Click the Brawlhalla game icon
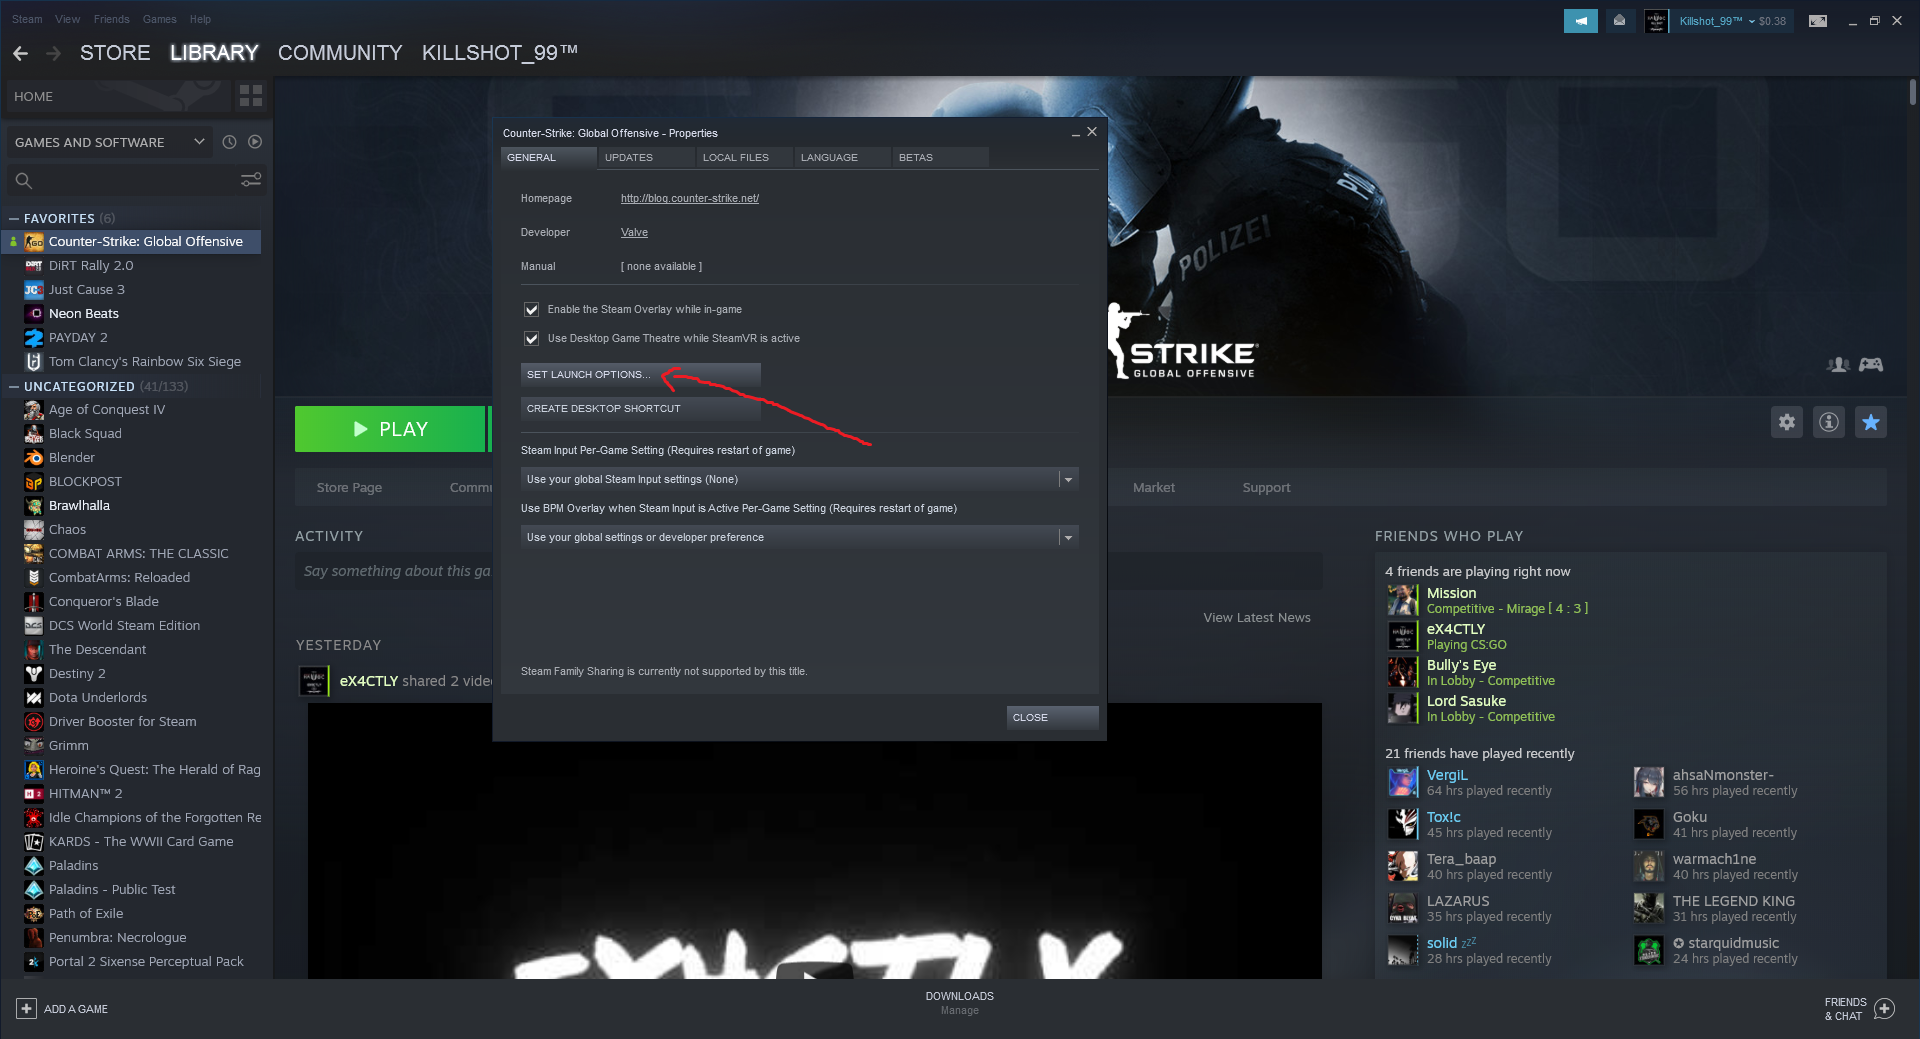Screen dimensions: 1920x1039 pyautogui.click(x=34, y=506)
